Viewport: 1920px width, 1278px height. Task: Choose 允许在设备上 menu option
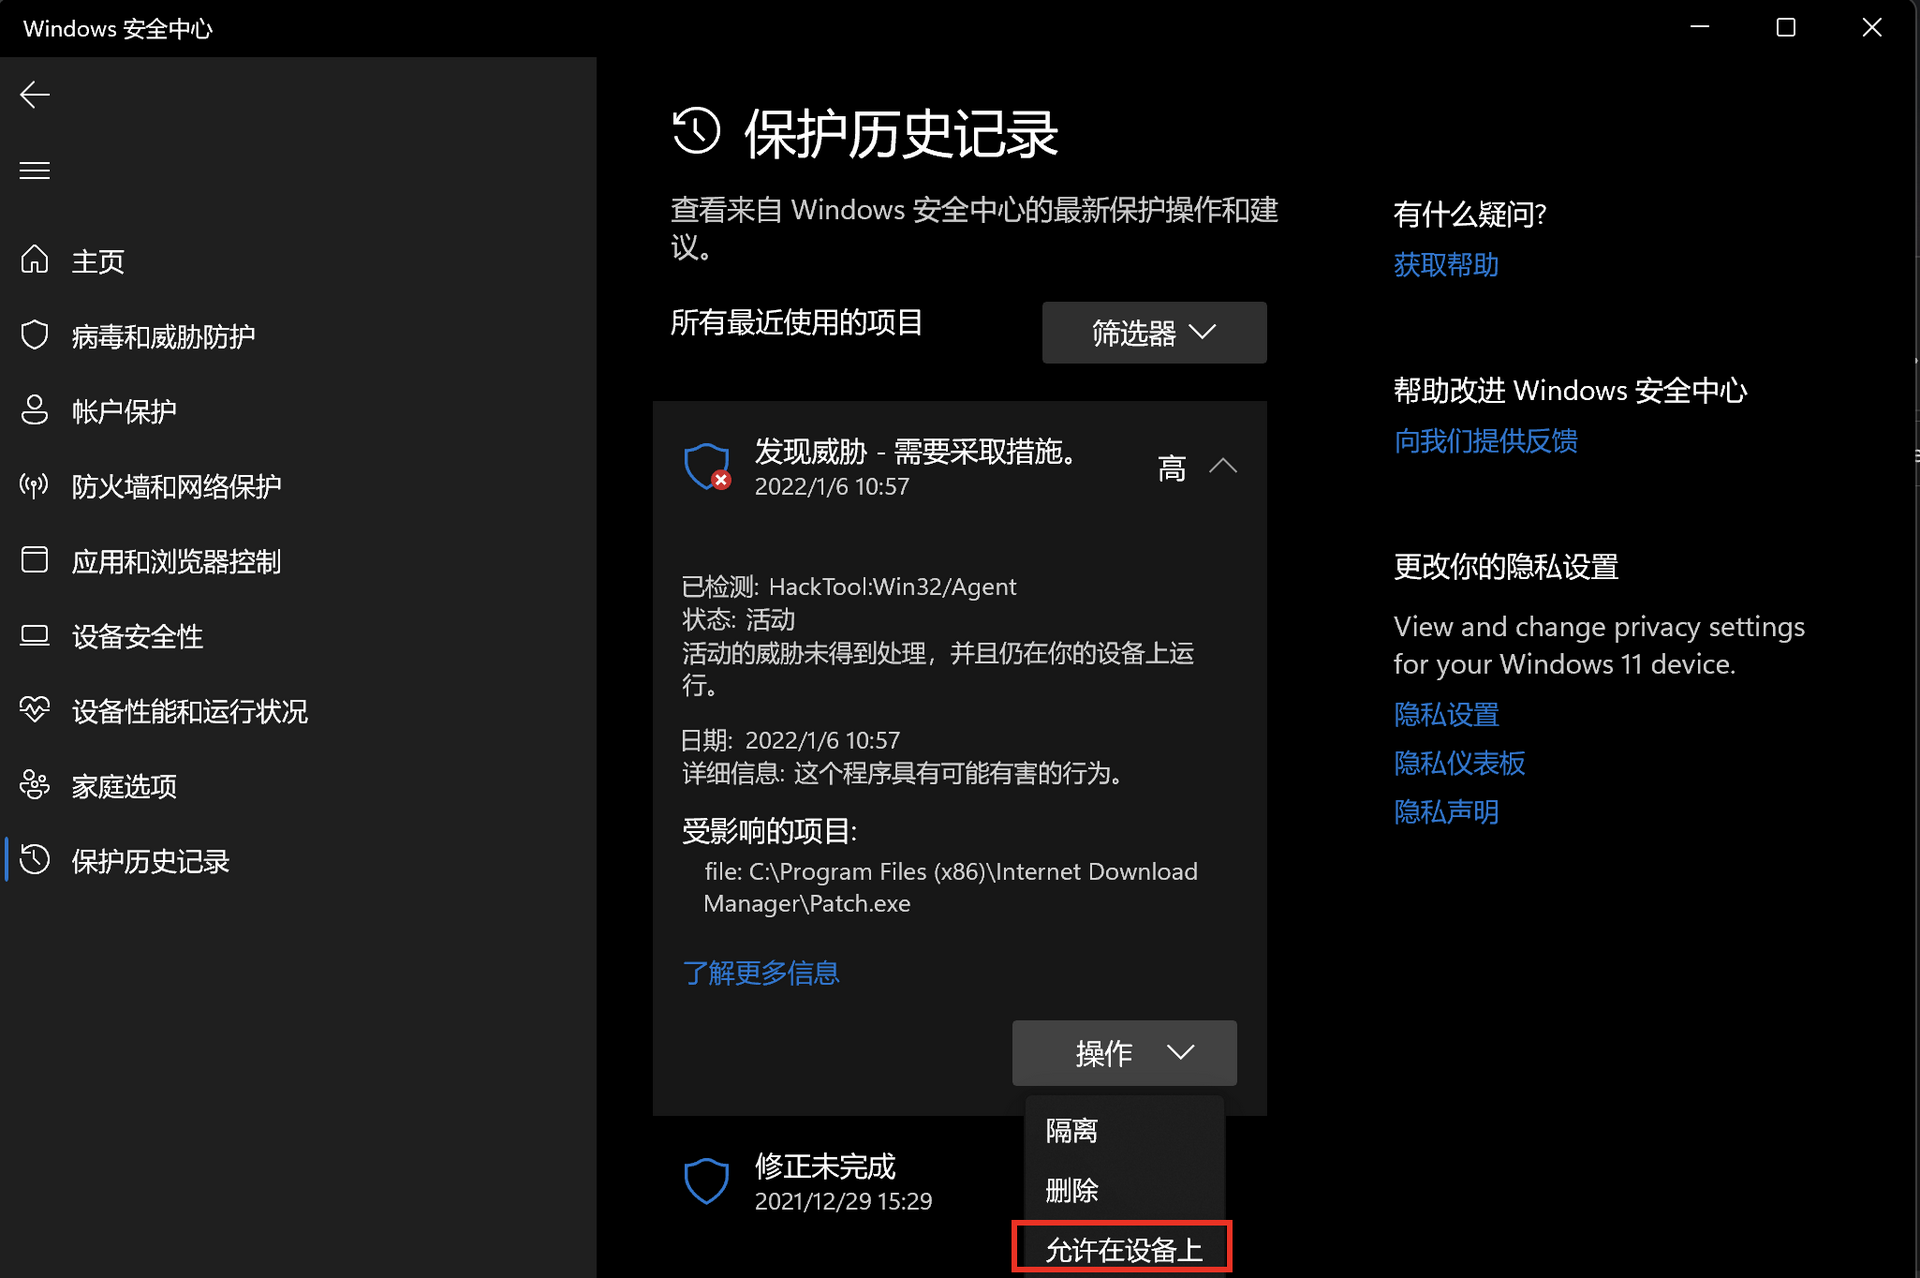(1122, 1248)
